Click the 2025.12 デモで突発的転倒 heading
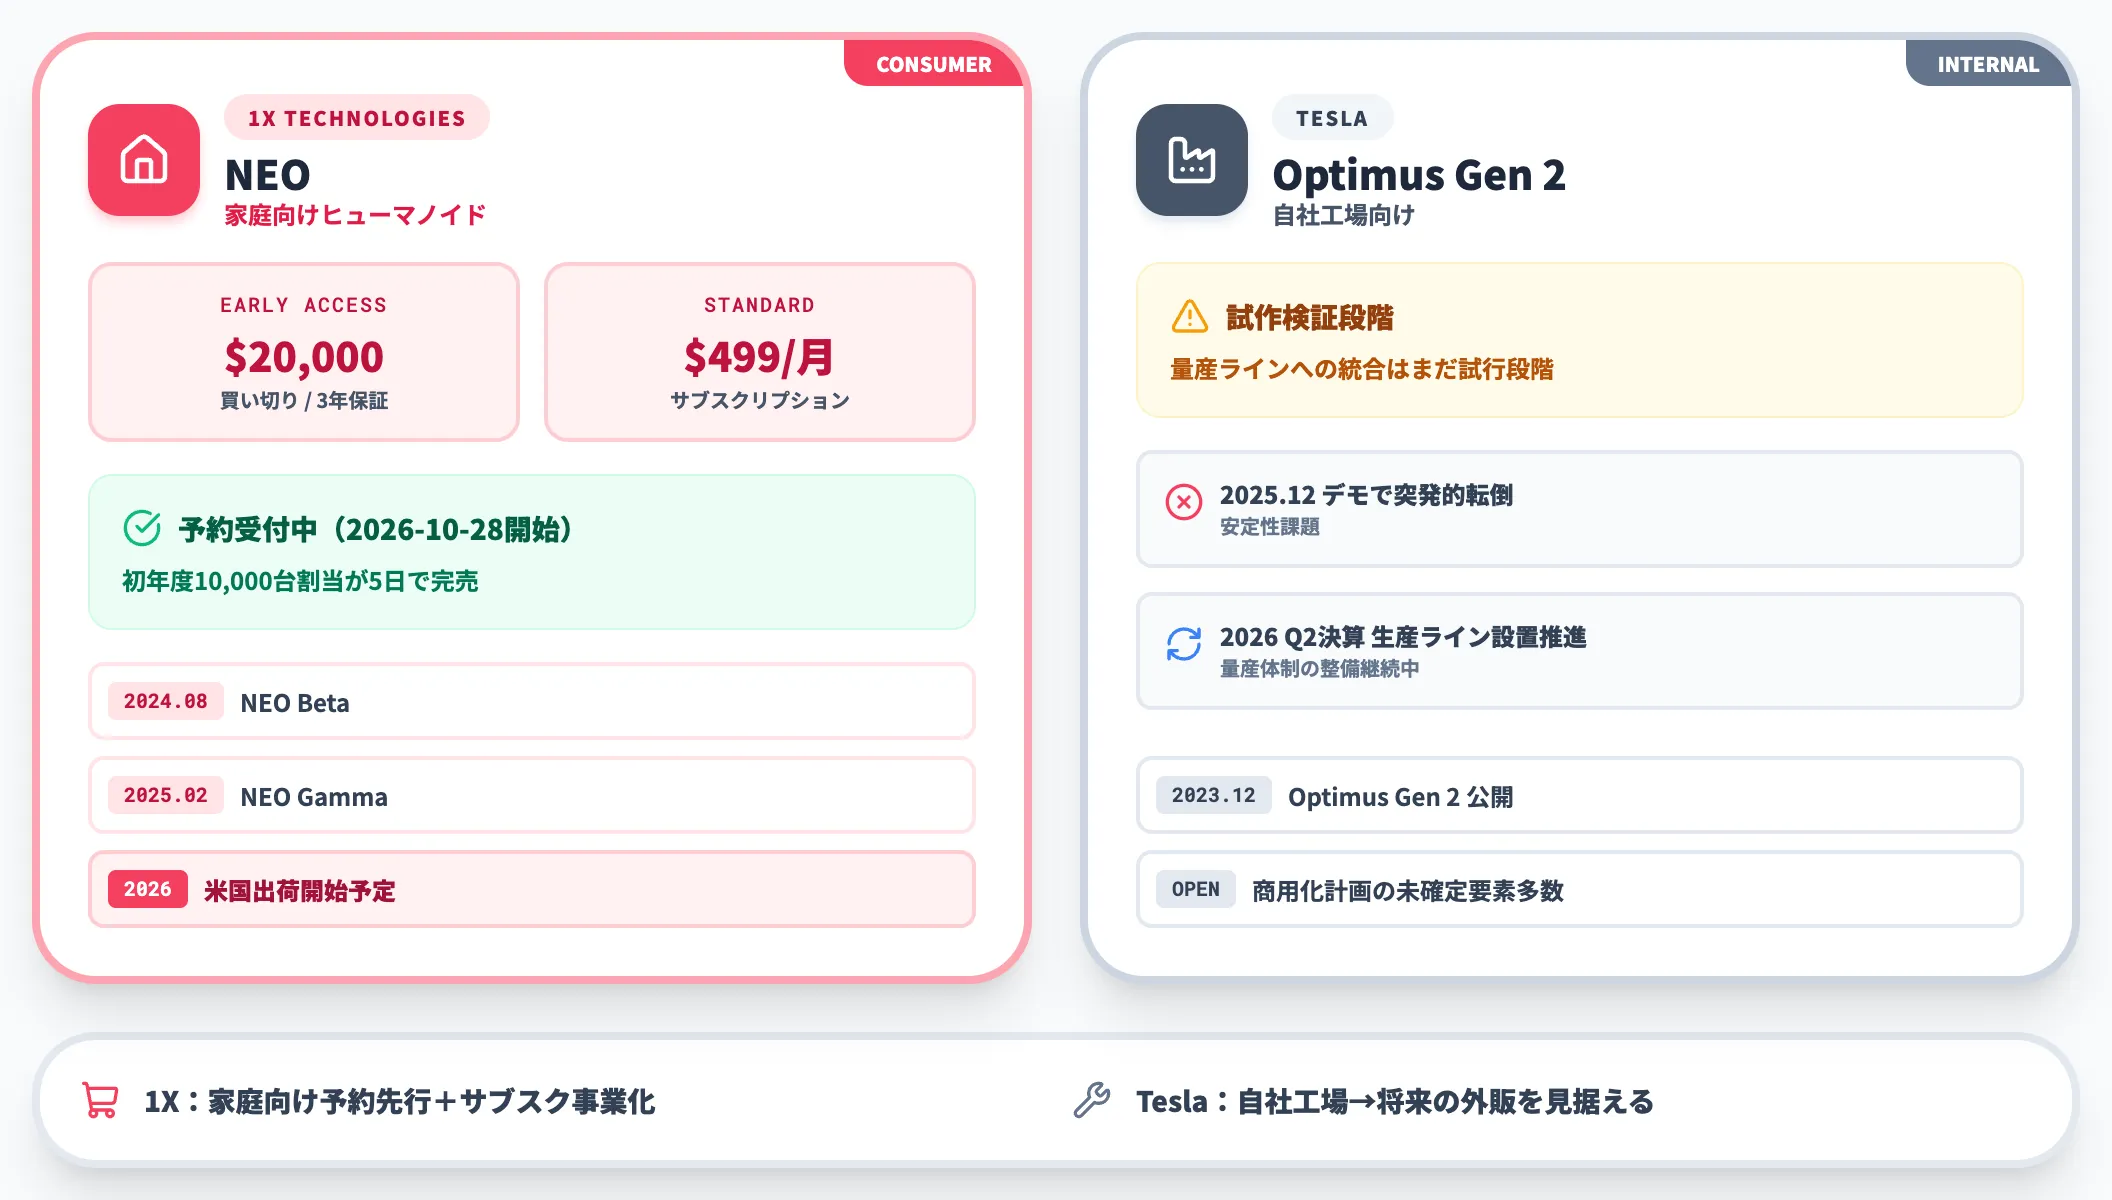Viewport: 2112px width, 1200px height. tap(1366, 495)
